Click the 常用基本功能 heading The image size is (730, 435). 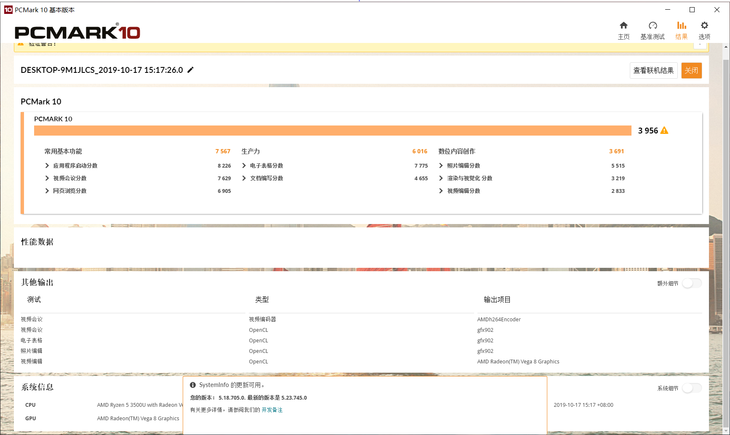coord(63,151)
